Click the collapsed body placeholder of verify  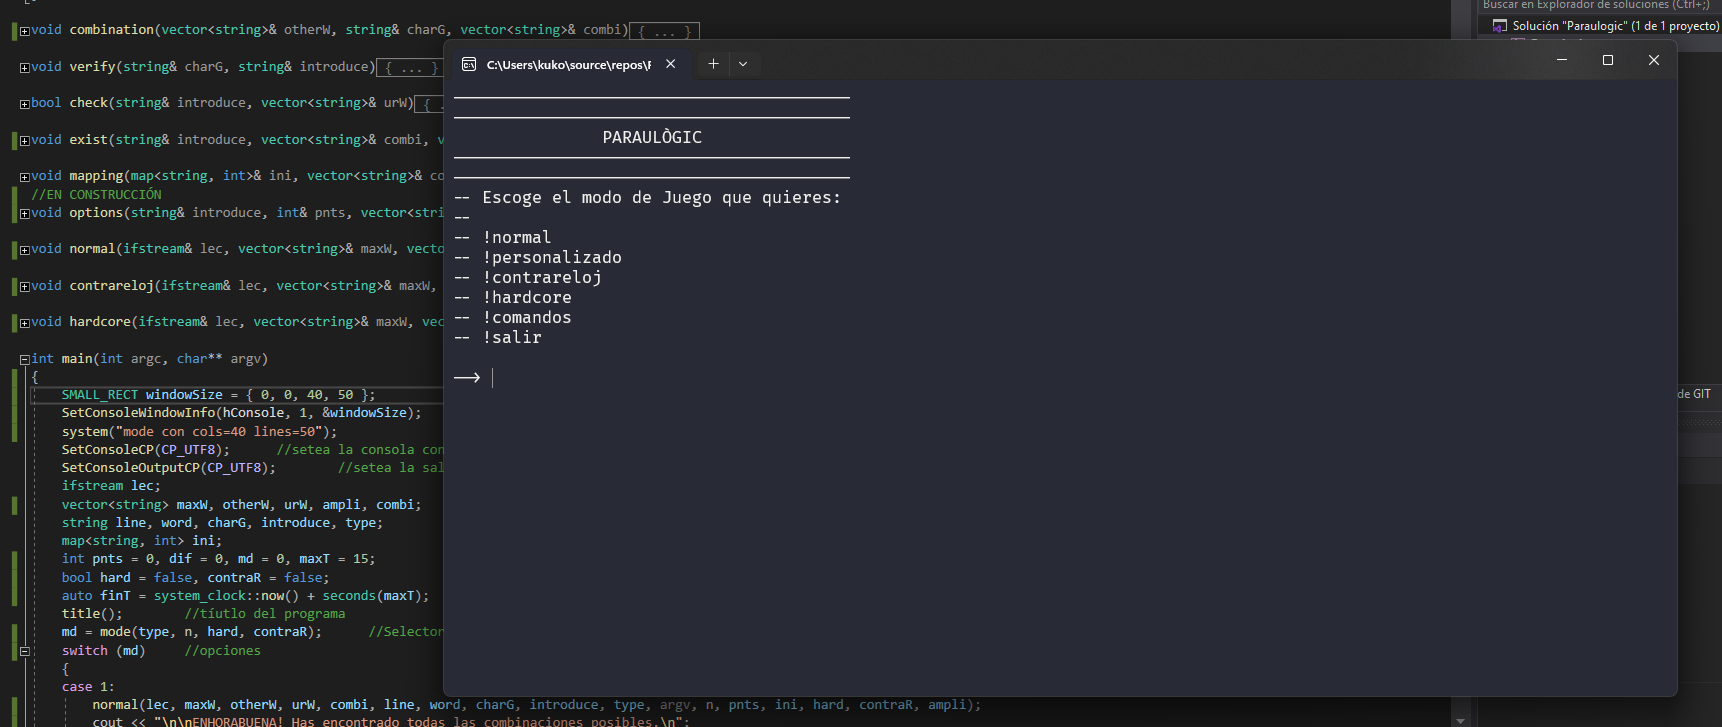[x=410, y=68]
